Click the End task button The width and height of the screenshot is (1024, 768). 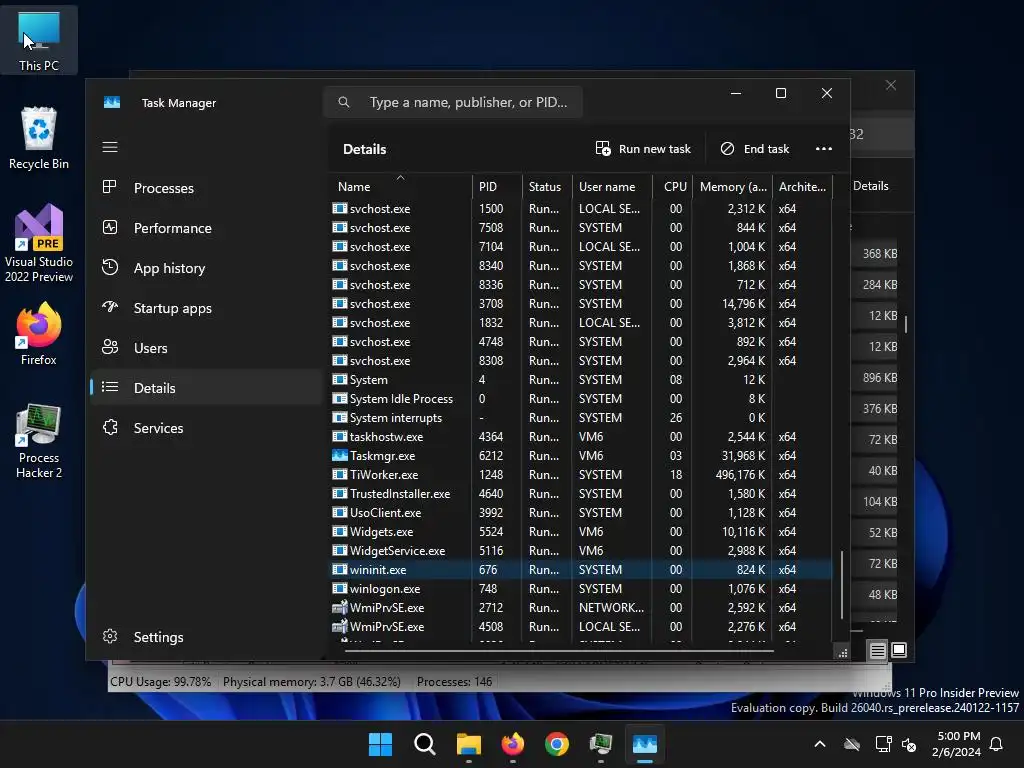coord(755,149)
